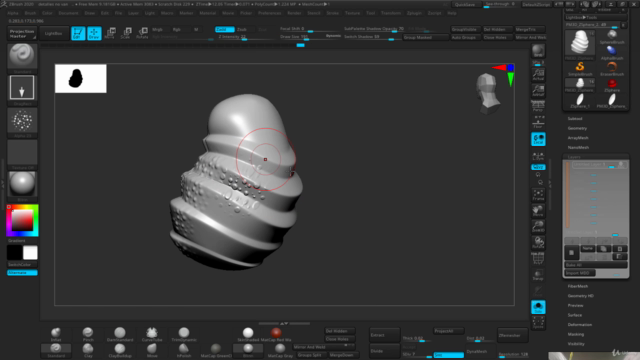Open the Brush menu

tap(30, 13)
